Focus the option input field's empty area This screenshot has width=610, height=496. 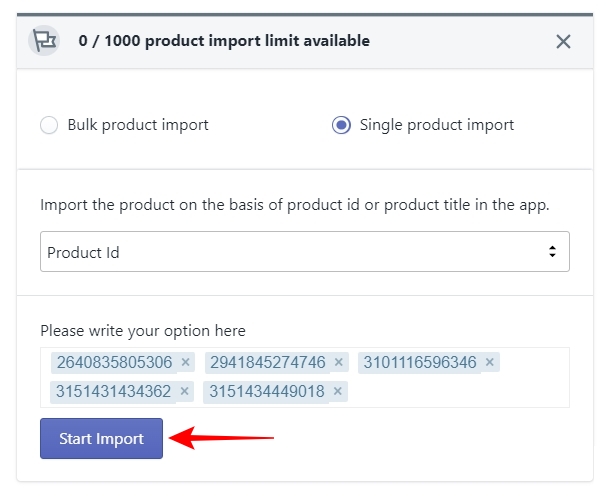457,391
